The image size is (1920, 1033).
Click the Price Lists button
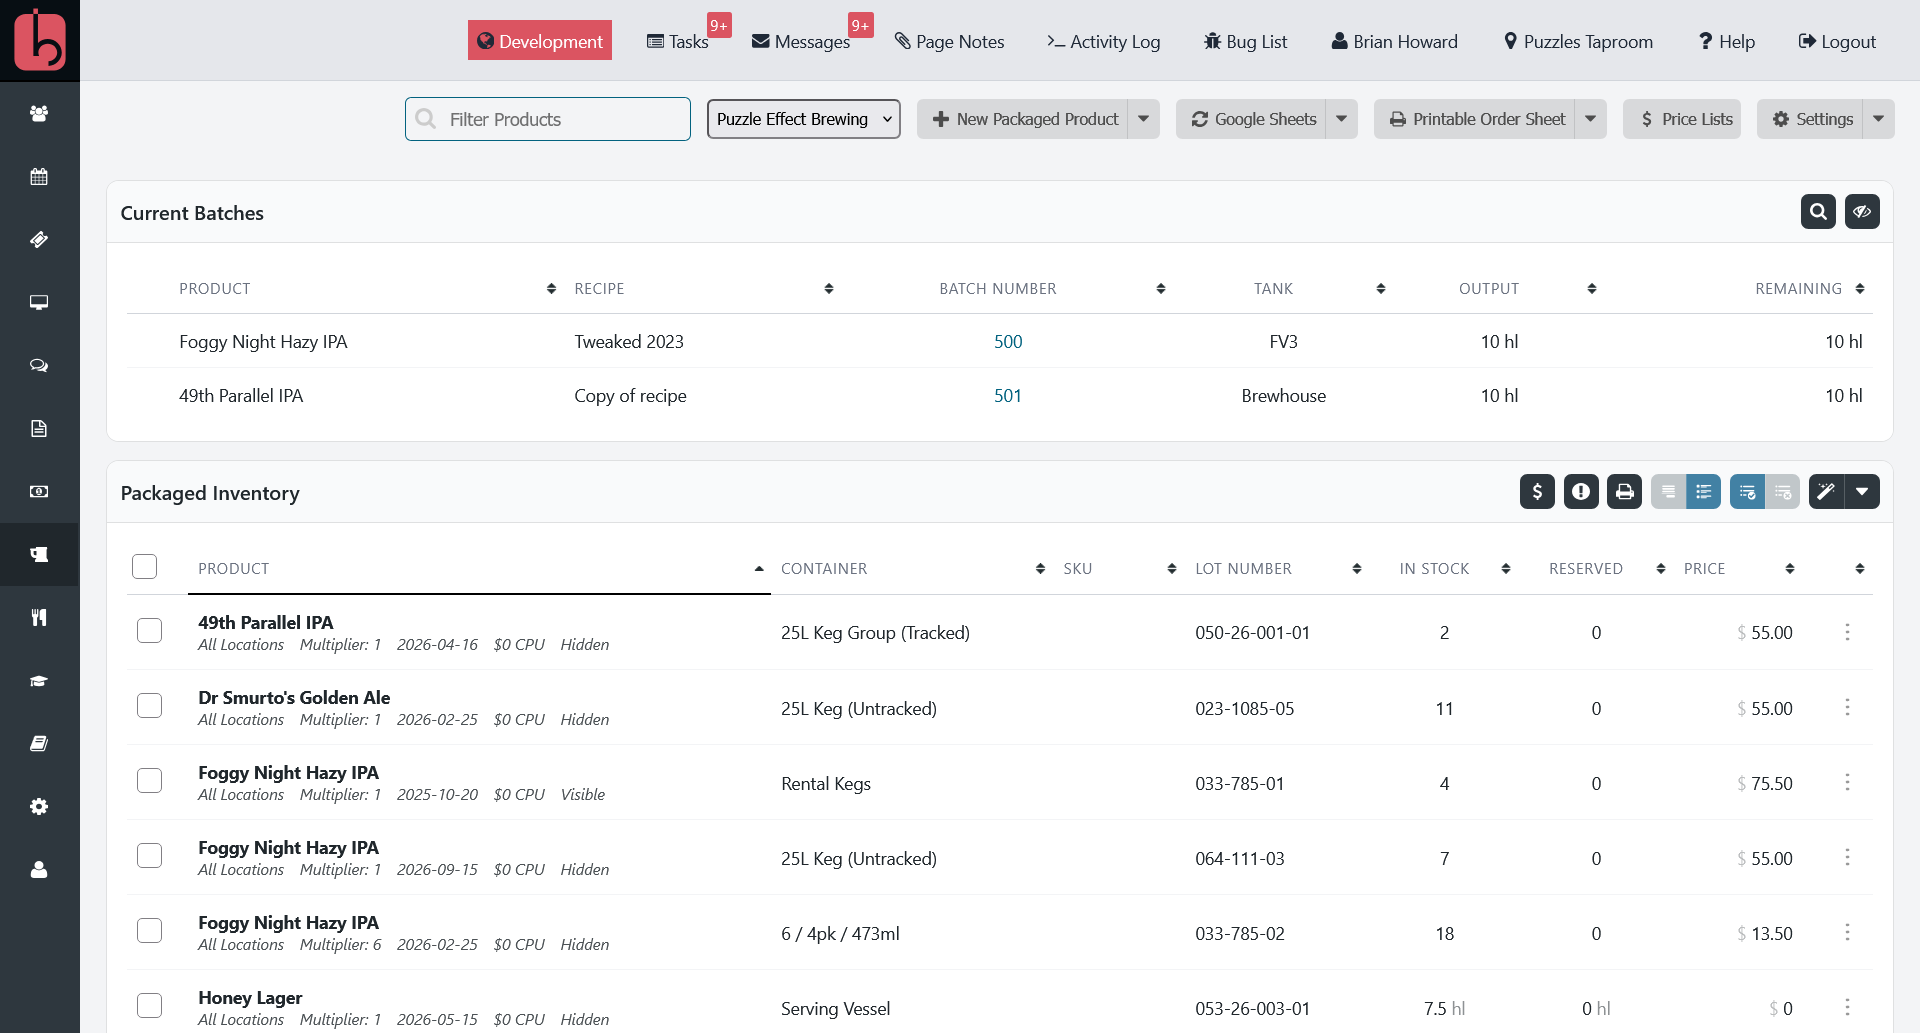1682,119
